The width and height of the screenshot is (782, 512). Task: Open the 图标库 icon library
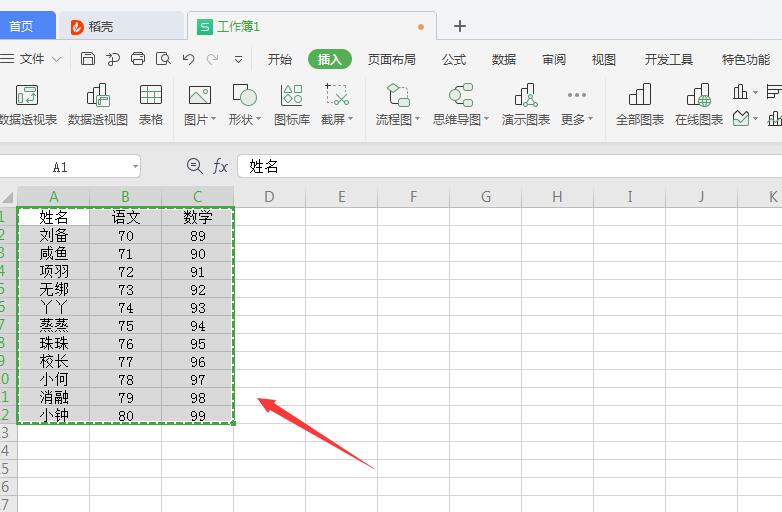(292, 105)
